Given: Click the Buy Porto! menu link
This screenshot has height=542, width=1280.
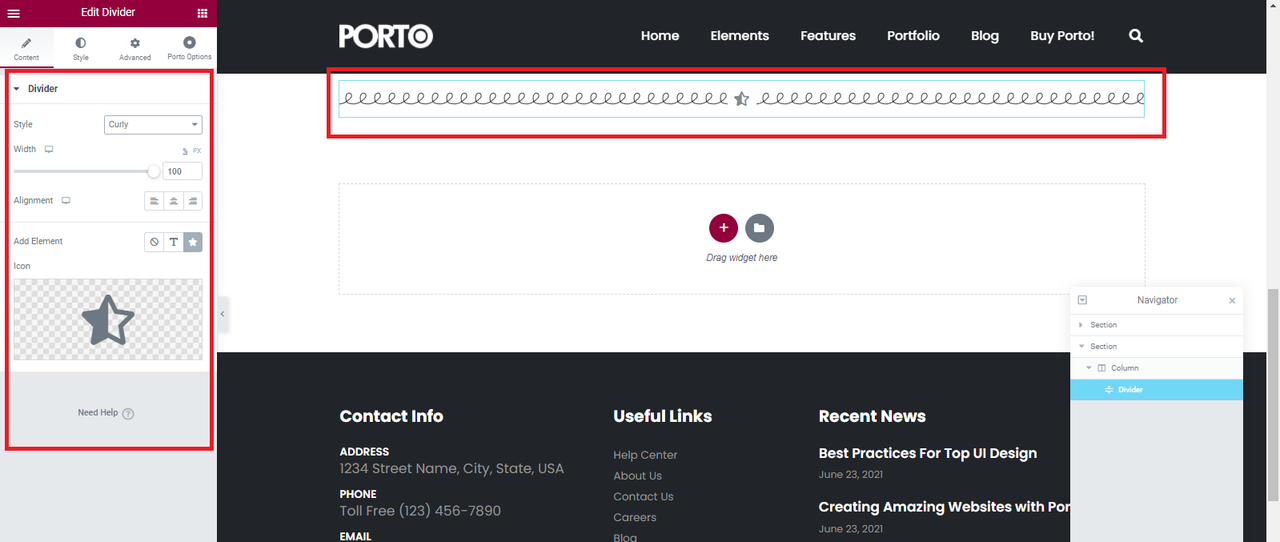Looking at the screenshot, I should (1062, 36).
